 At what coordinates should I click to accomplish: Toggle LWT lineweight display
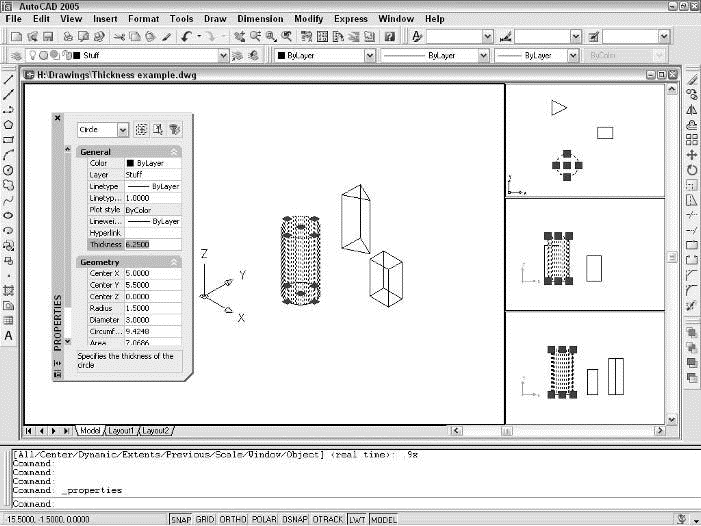[357, 519]
